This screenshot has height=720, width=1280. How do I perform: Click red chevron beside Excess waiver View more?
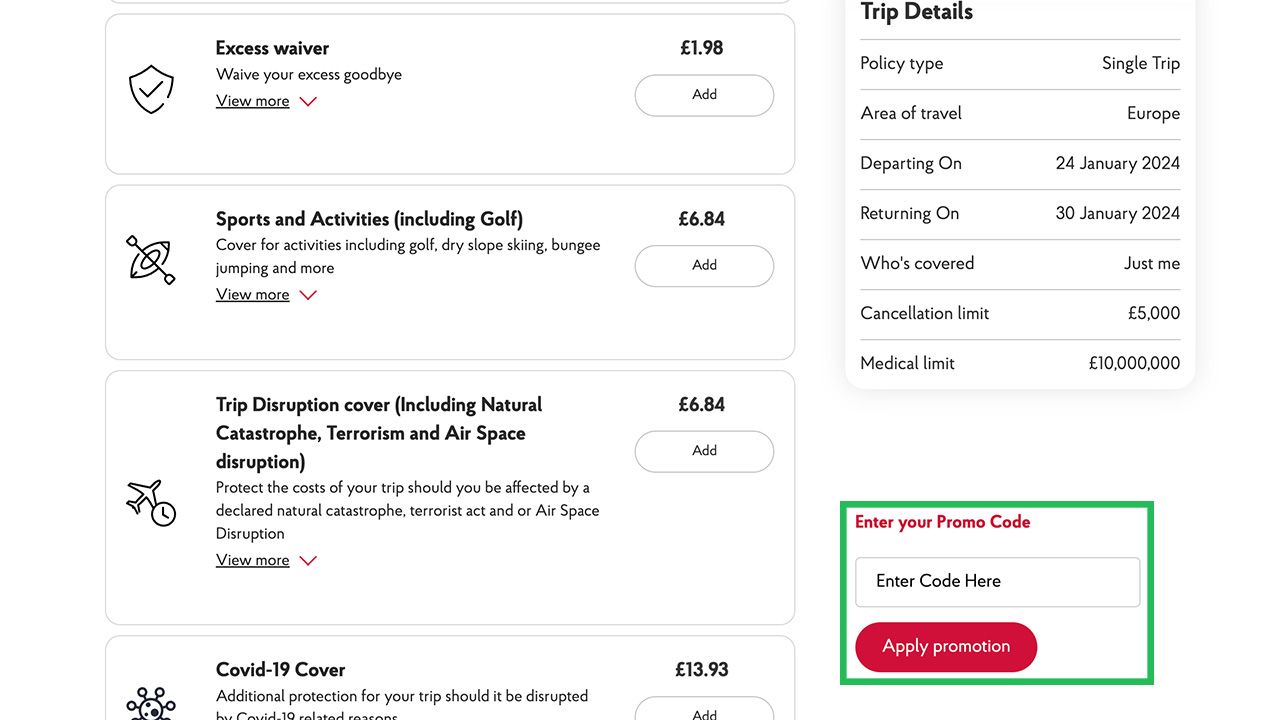tap(308, 102)
